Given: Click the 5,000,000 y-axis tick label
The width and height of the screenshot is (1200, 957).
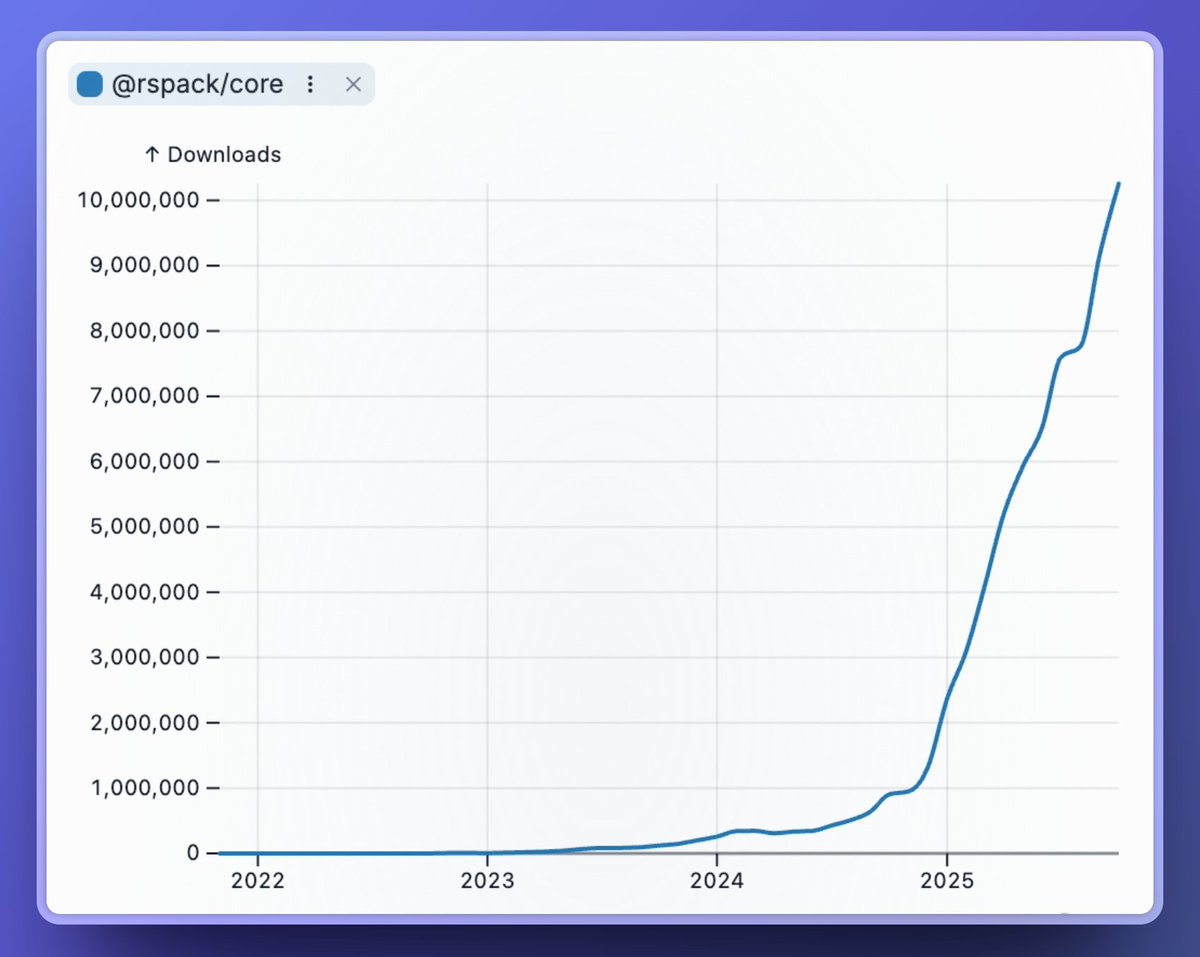Looking at the screenshot, I should coord(144,526).
